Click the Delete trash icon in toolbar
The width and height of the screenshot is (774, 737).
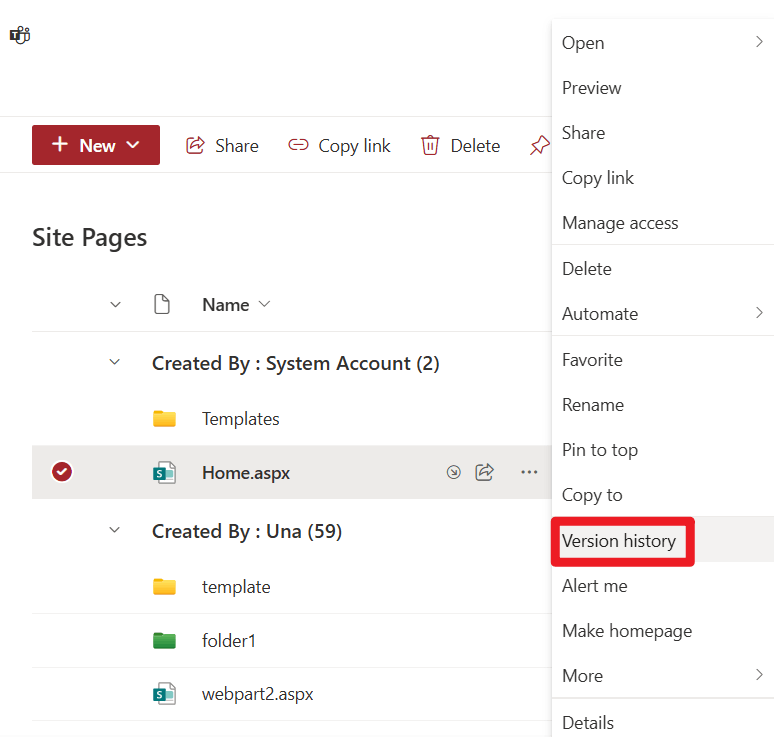click(429, 145)
